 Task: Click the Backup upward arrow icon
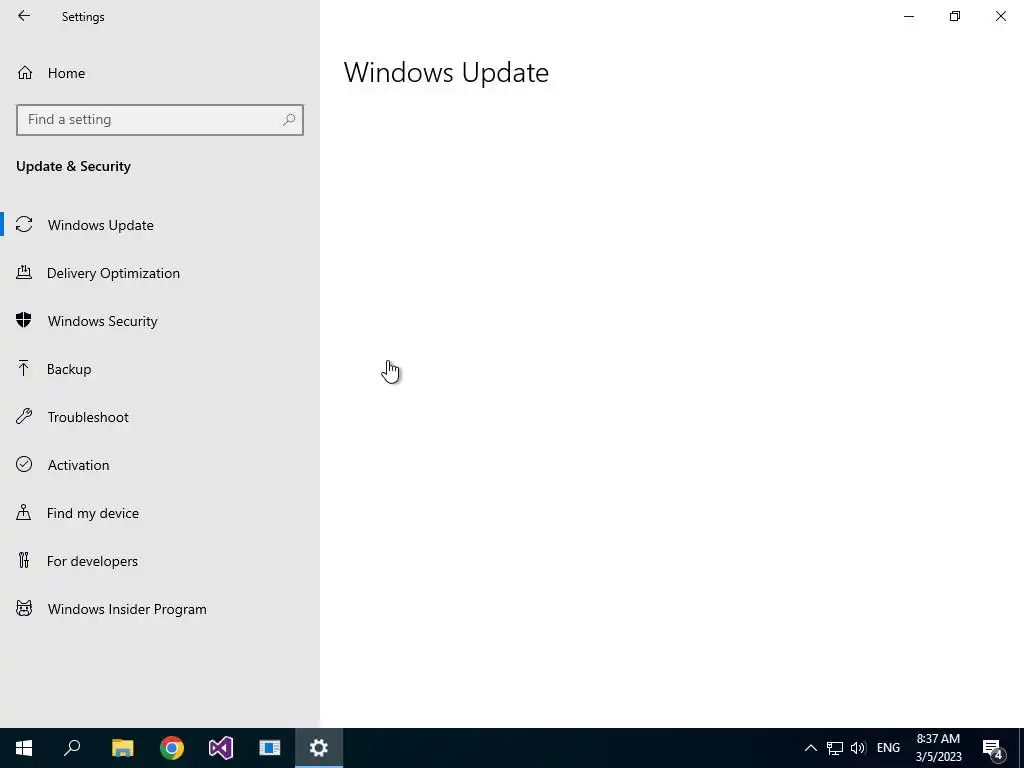24,368
